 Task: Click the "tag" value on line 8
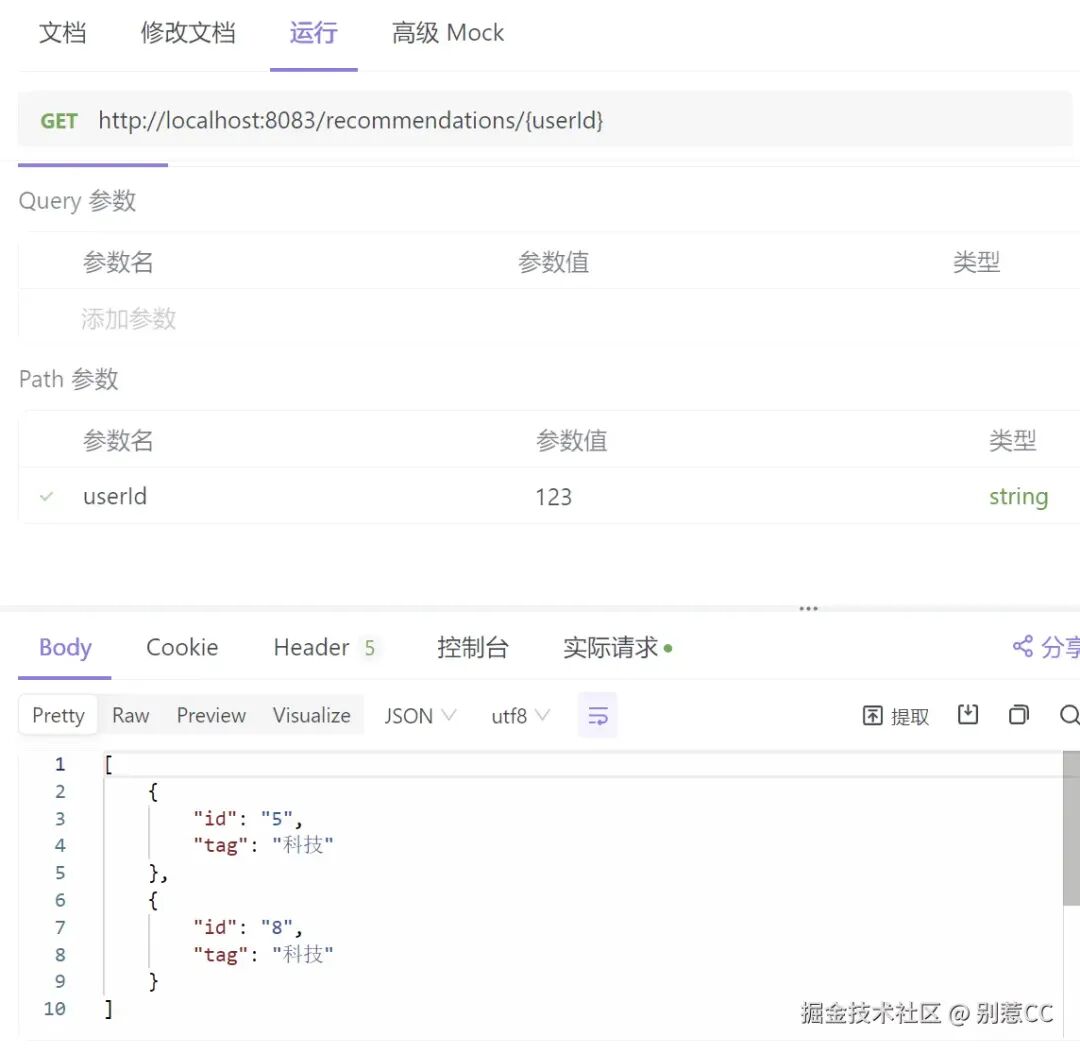click(303, 955)
